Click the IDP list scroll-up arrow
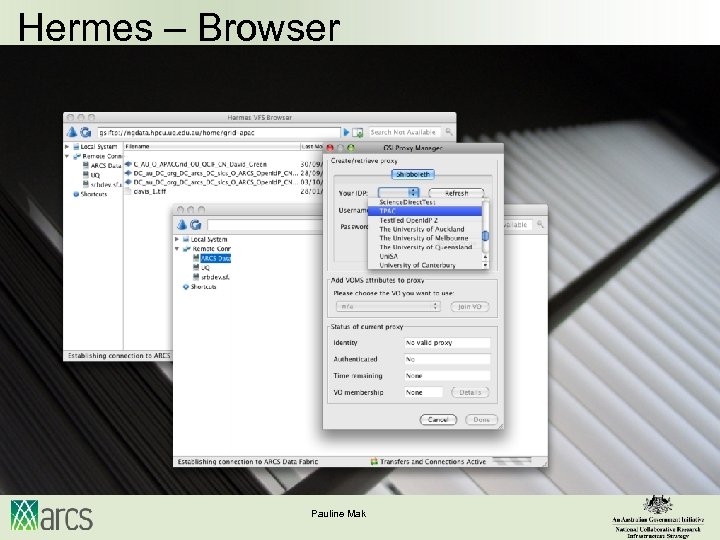Viewport: 720px width, 540px height. coord(485,257)
